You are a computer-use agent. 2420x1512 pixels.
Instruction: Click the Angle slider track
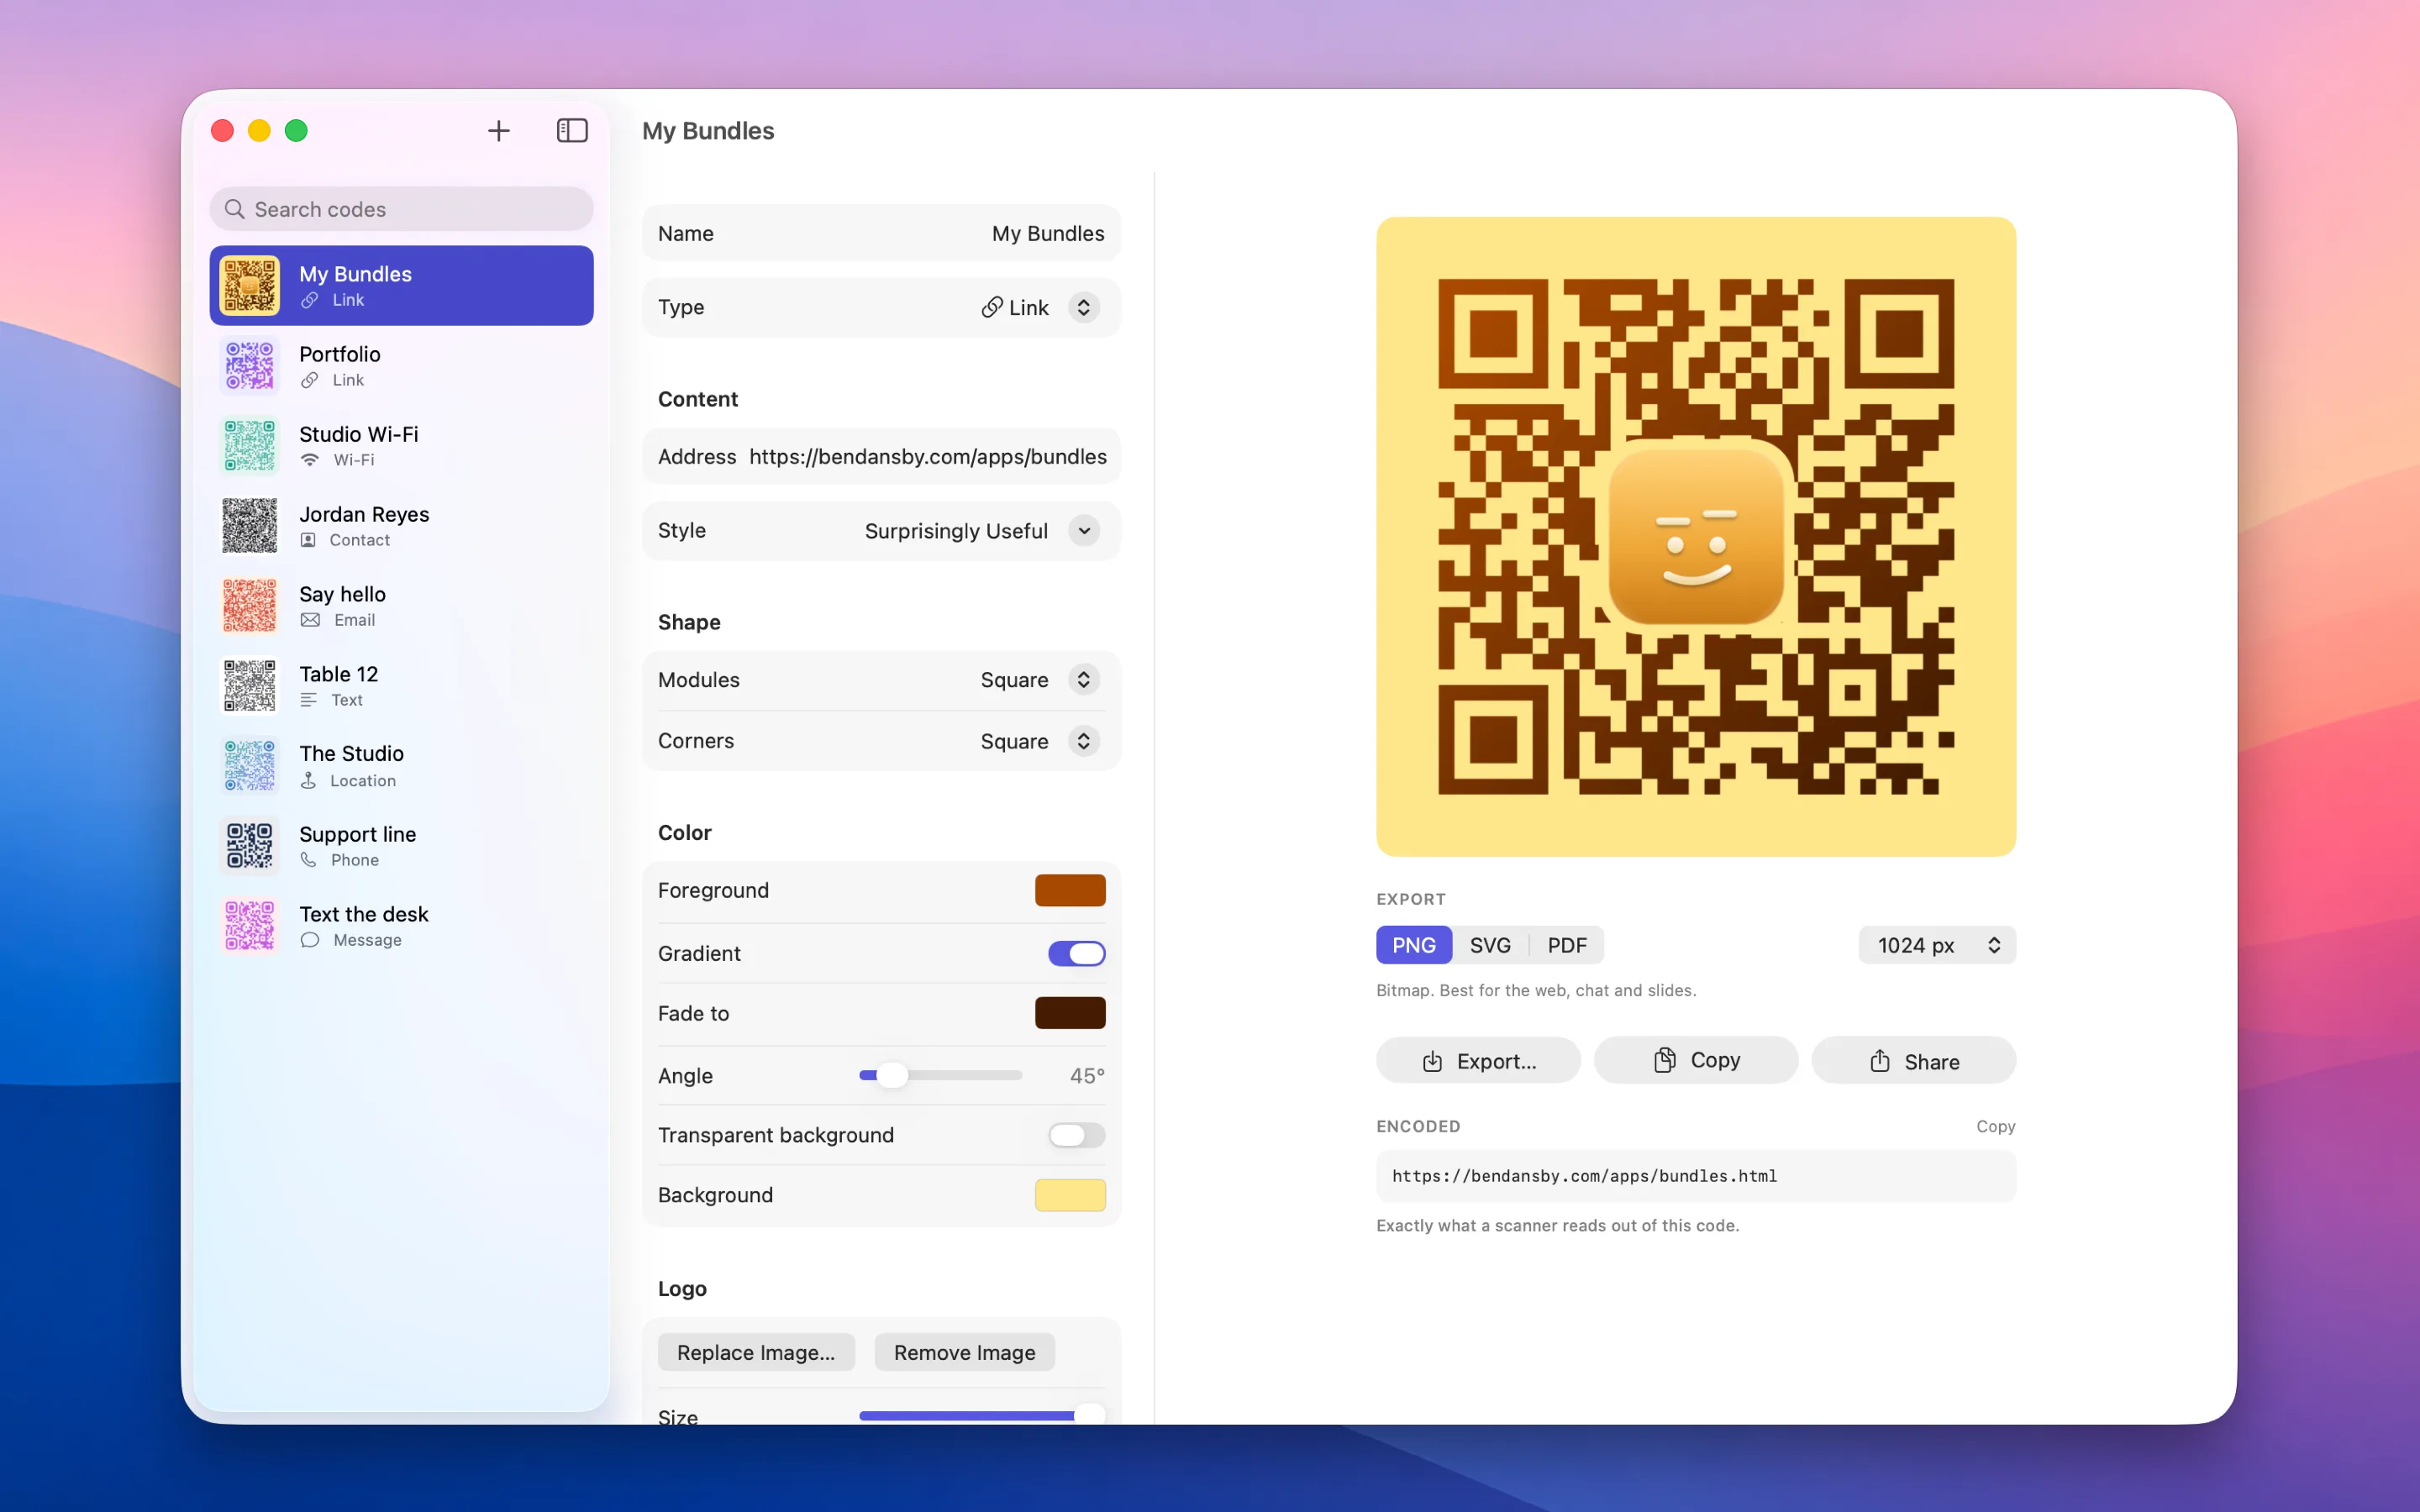click(940, 1075)
